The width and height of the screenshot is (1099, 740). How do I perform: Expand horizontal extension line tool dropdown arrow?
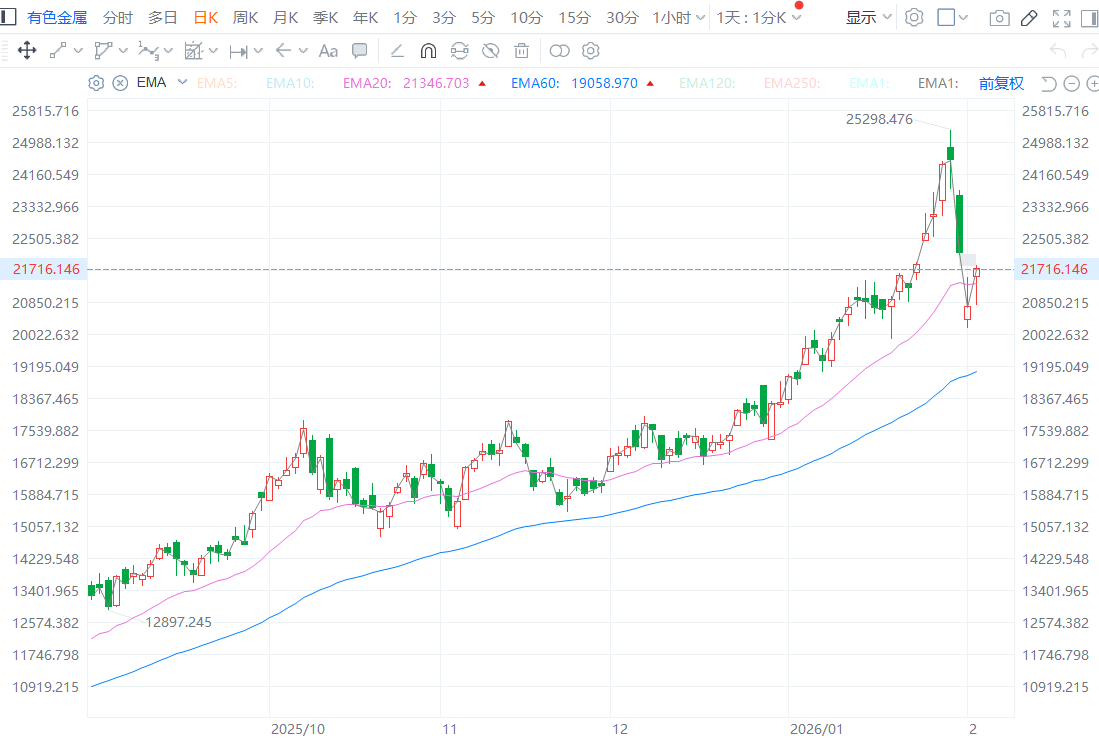click(258, 50)
